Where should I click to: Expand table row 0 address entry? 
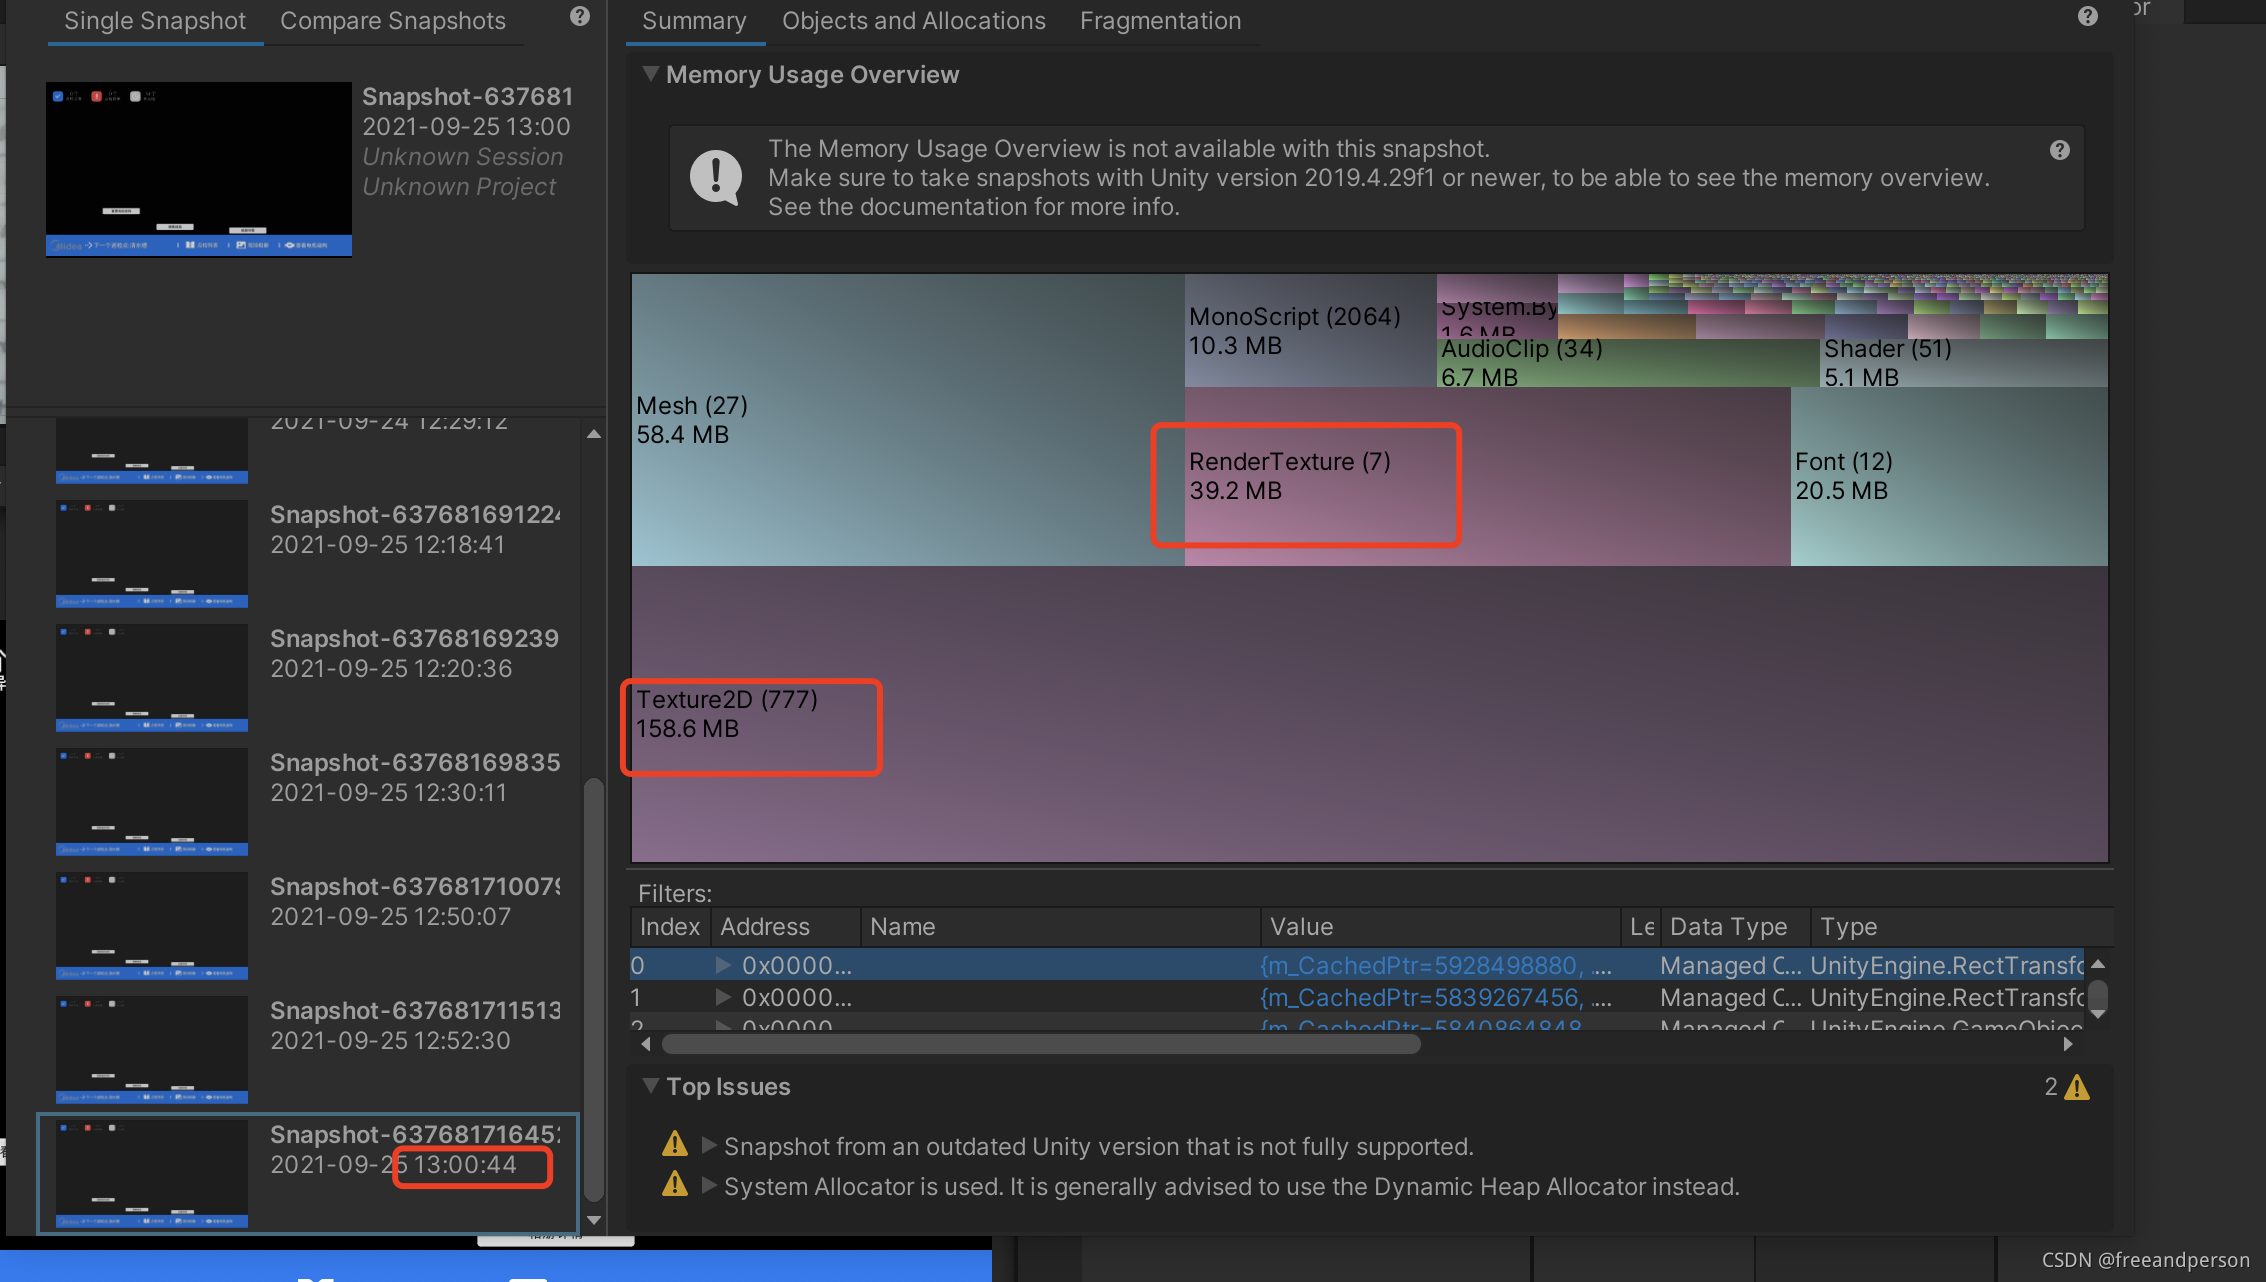pos(723,965)
